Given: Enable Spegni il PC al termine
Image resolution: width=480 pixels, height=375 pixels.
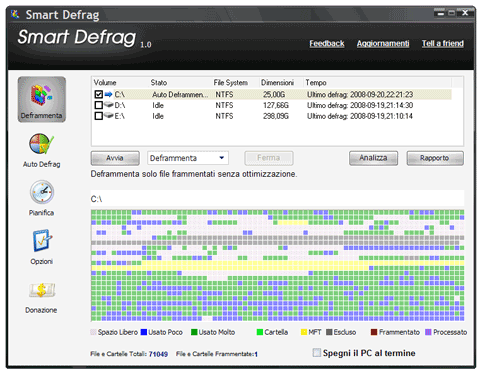Looking at the screenshot, I should tap(317, 352).
